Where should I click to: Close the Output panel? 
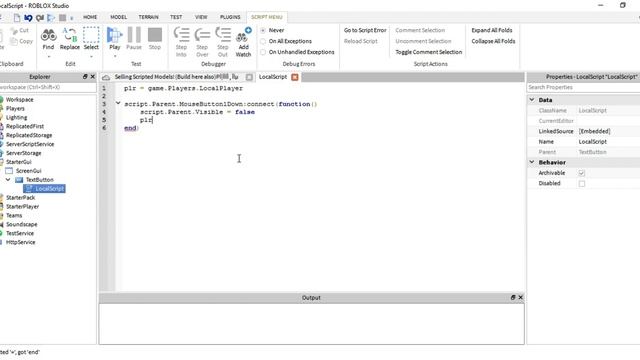pyautogui.click(x=520, y=298)
